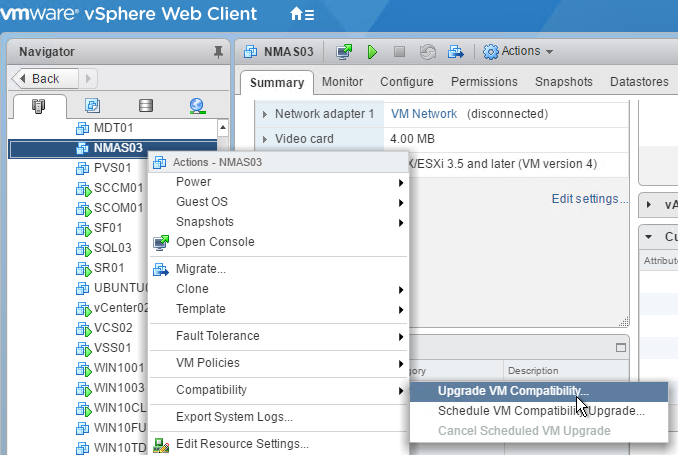Switch to the Permissions tab
The image size is (678, 455).
click(x=484, y=82)
